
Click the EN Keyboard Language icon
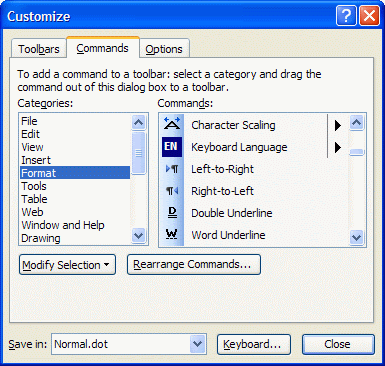[x=172, y=147]
